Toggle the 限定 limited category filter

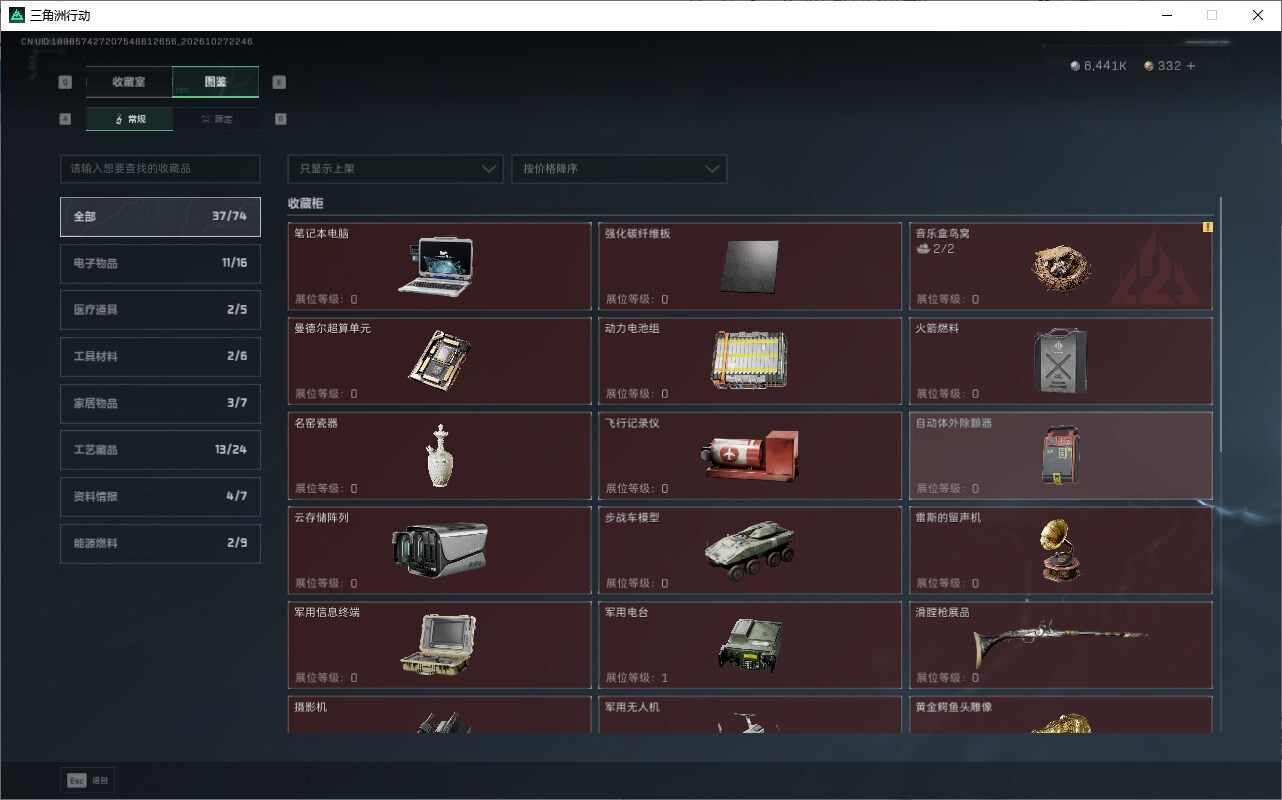[216, 119]
